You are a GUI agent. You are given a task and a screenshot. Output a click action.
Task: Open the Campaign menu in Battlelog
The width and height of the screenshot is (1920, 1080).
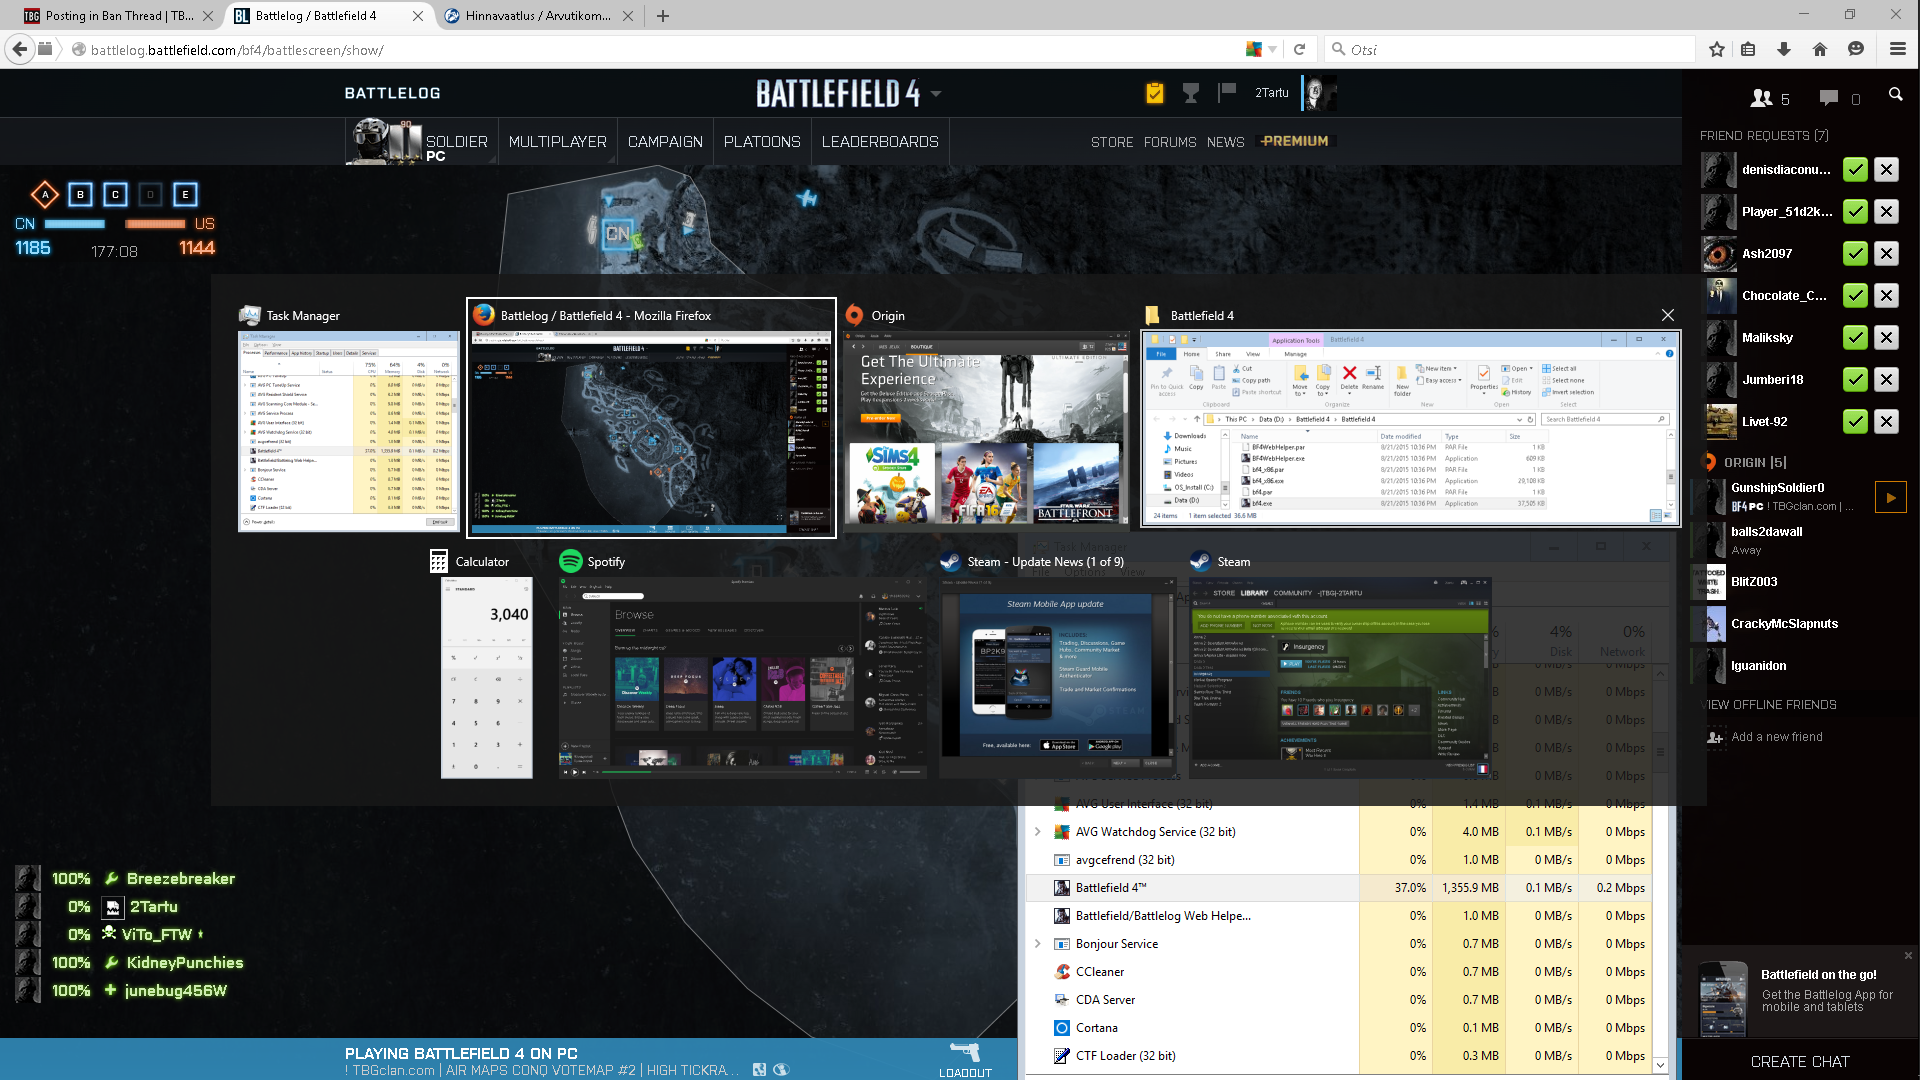(x=665, y=142)
